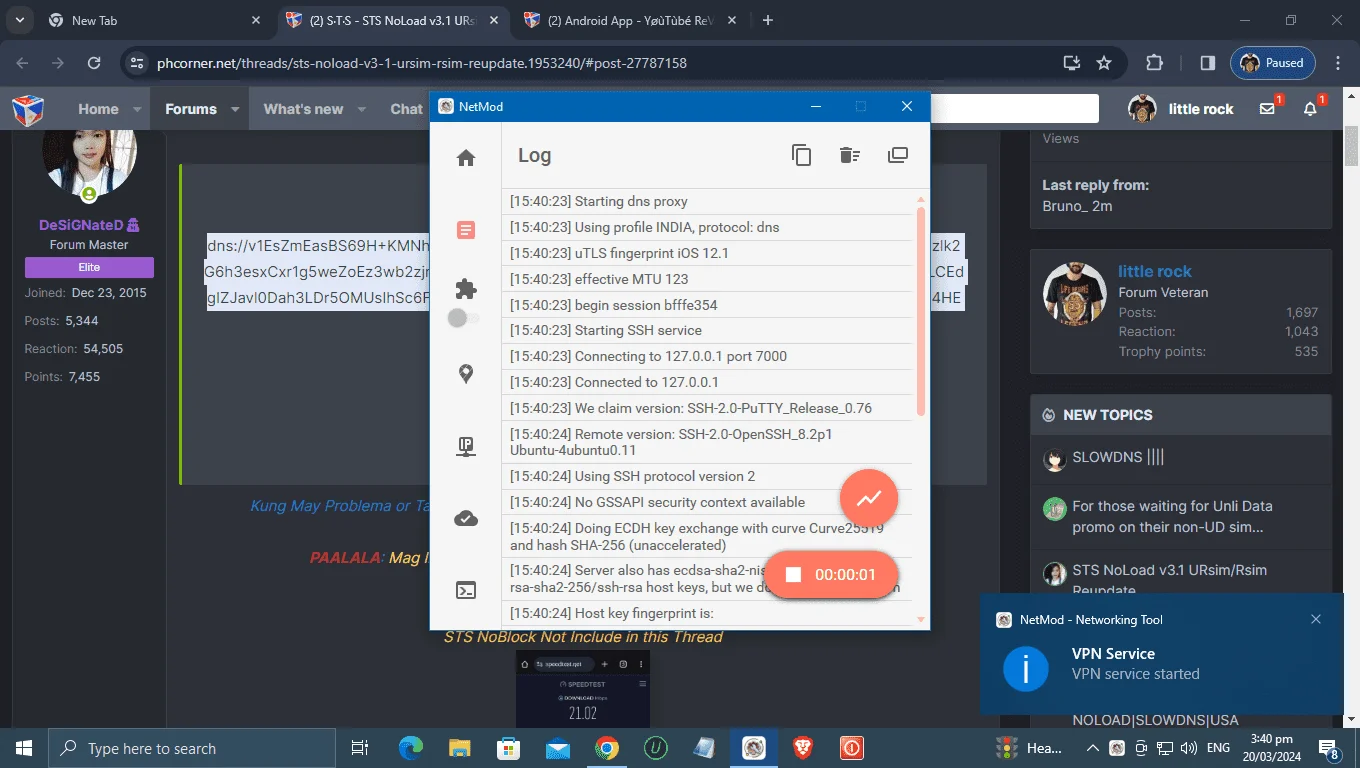This screenshot has width=1360, height=768.
Task: Click the browser back arrow
Action: pyautogui.click(x=23, y=63)
